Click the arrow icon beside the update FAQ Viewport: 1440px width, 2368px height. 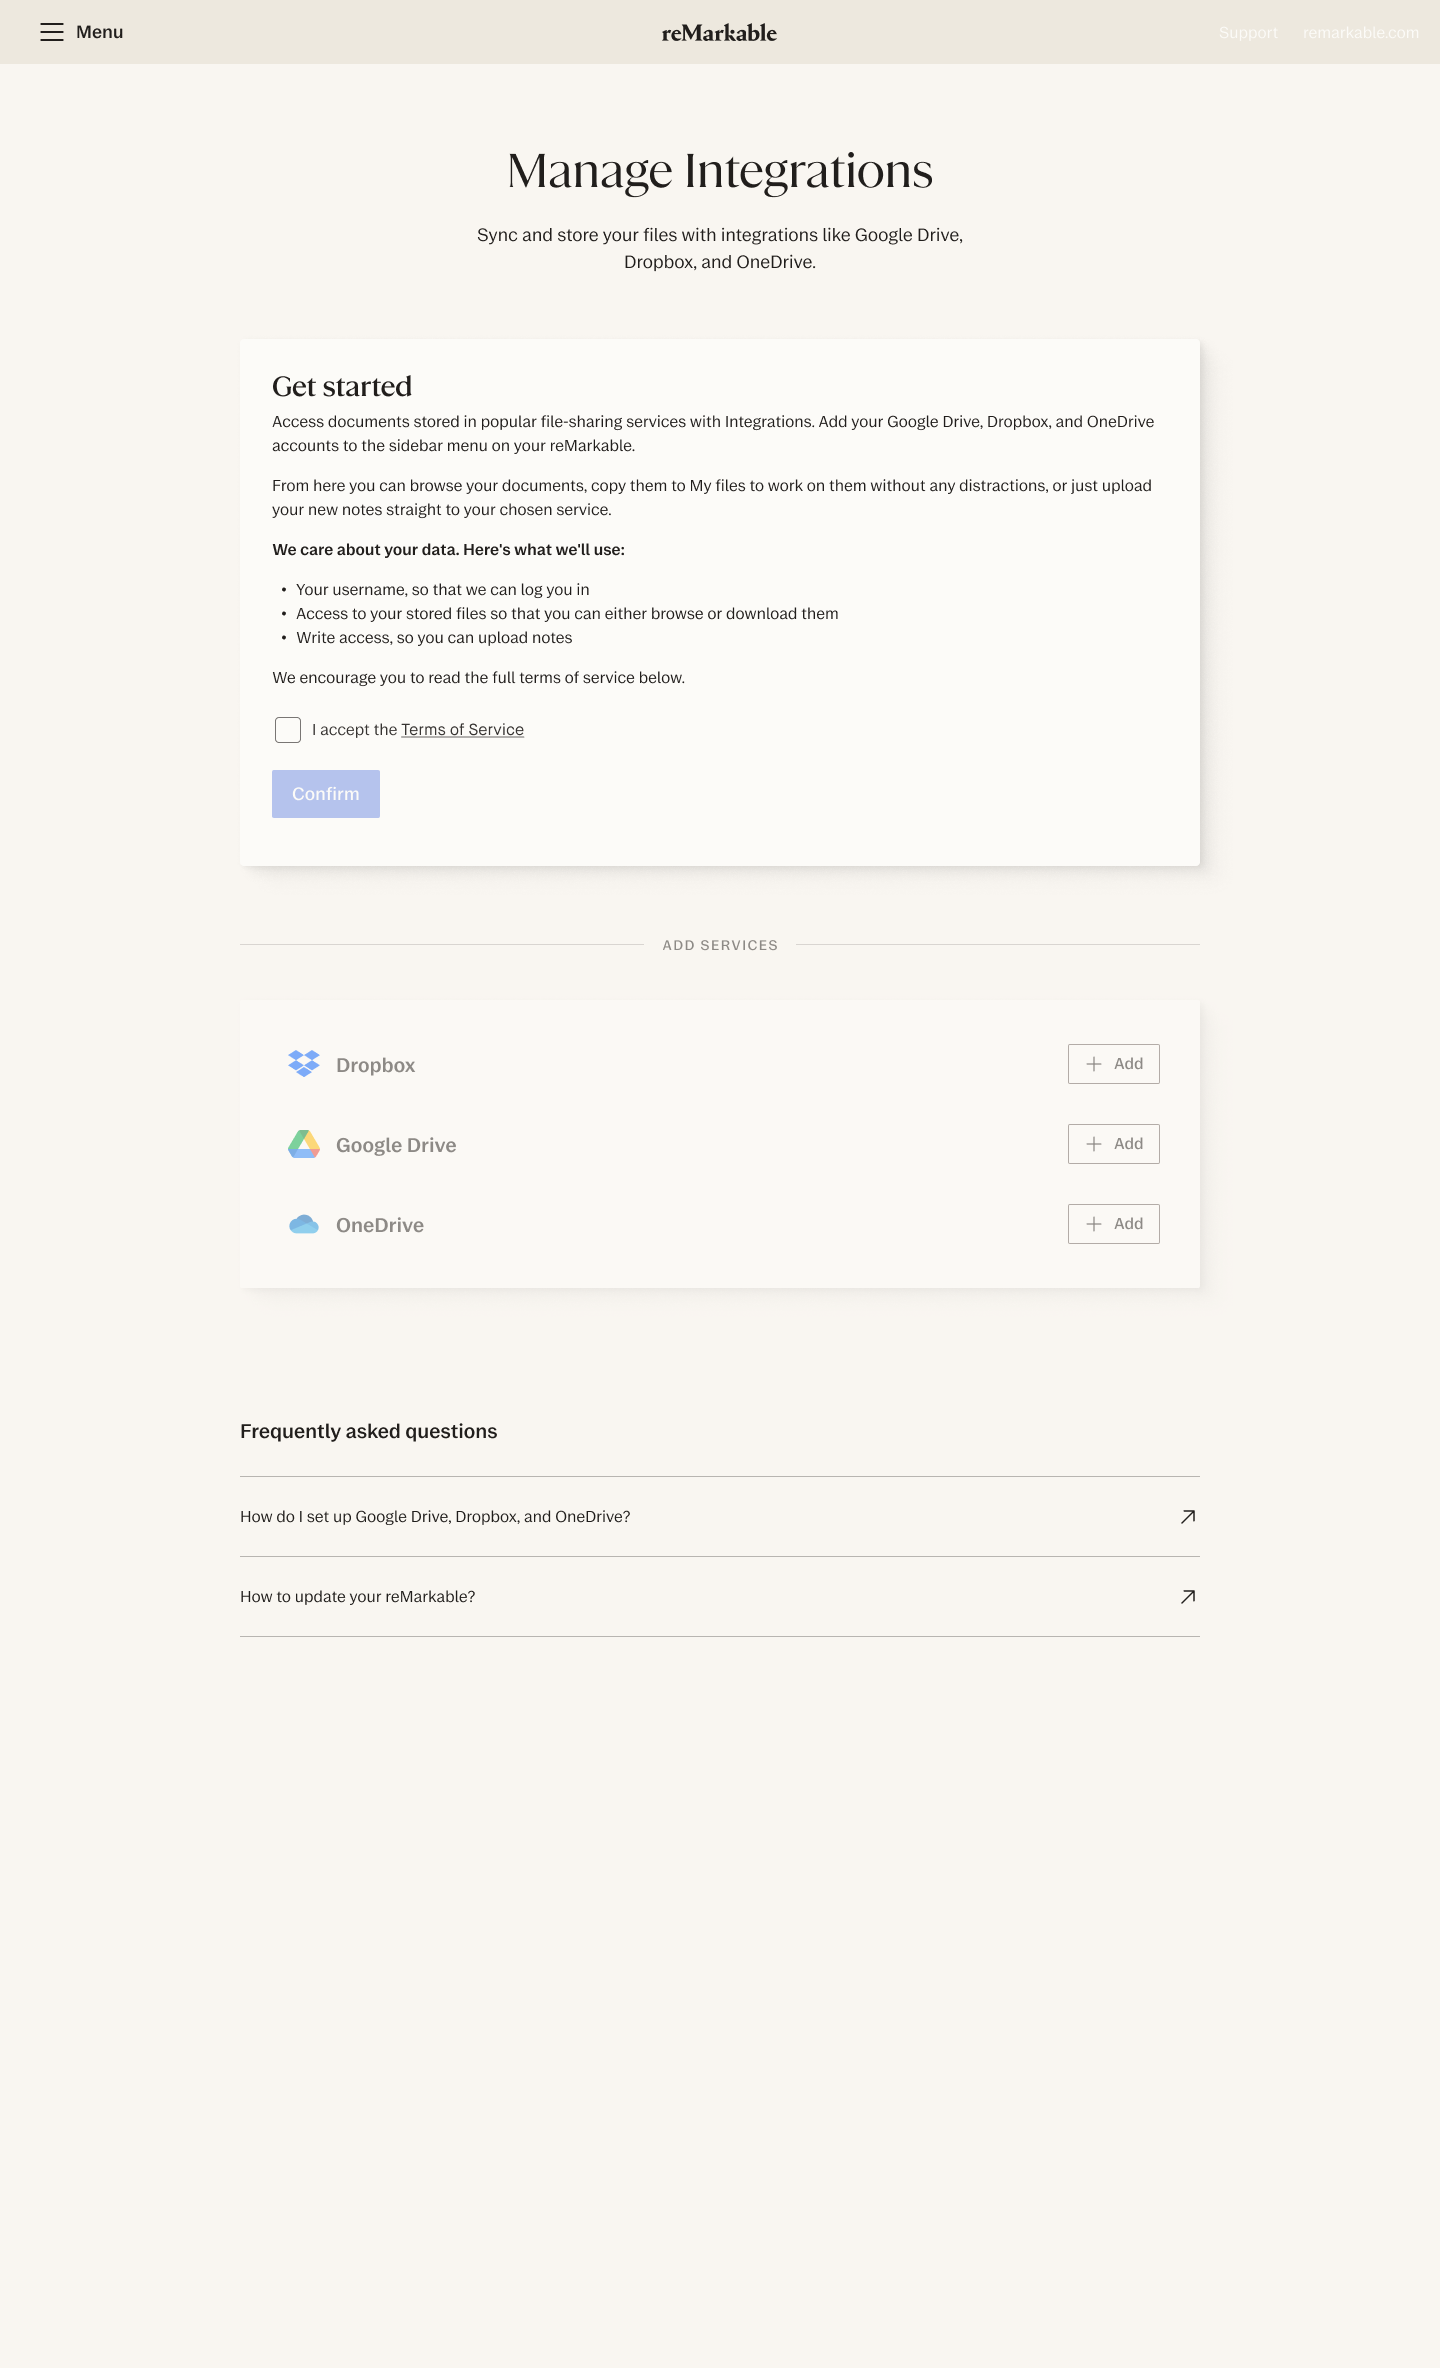click(x=1187, y=1597)
